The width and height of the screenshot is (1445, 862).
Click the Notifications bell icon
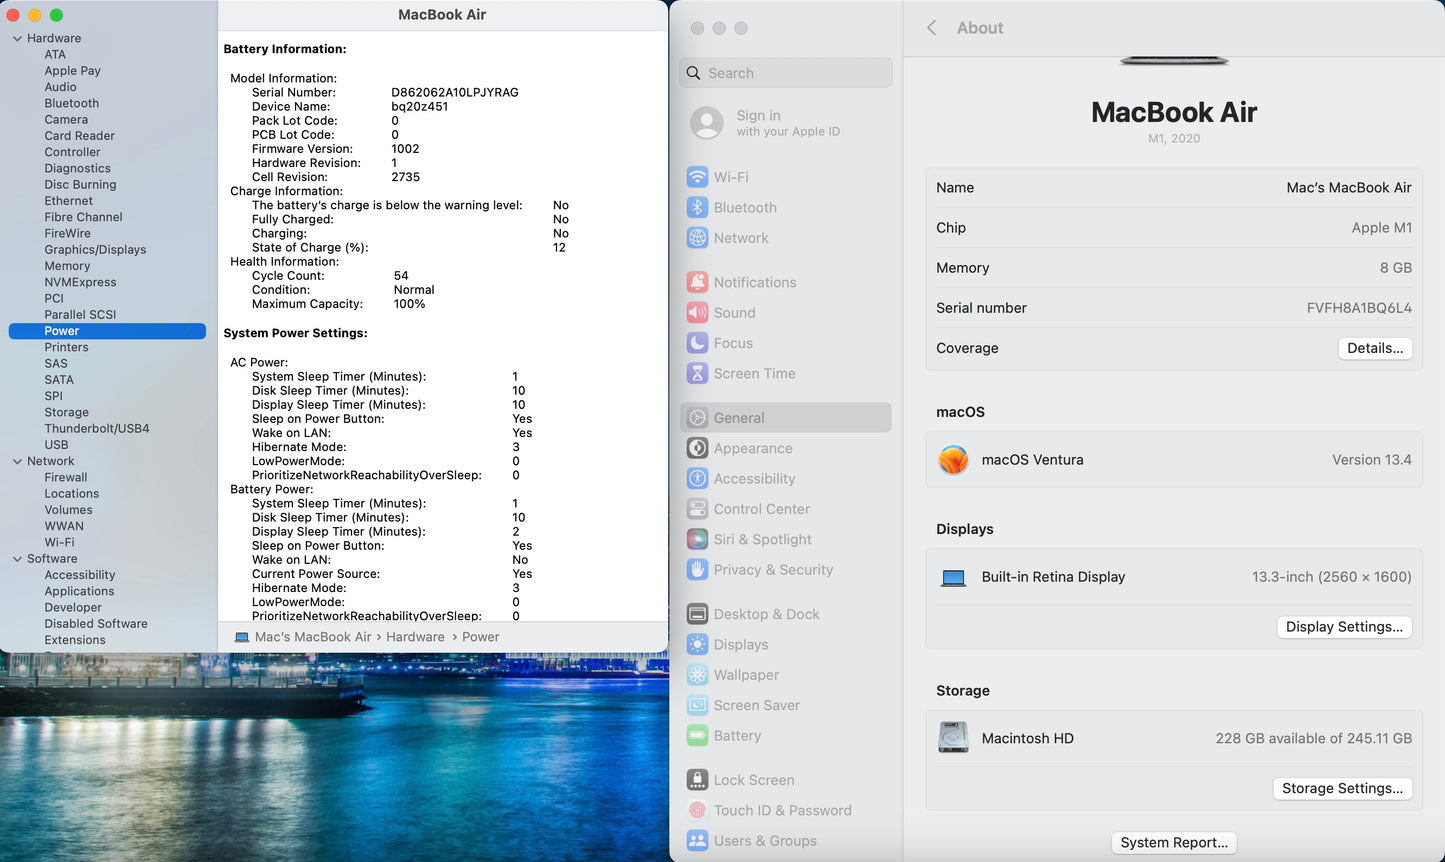pyautogui.click(x=697, y=282)
